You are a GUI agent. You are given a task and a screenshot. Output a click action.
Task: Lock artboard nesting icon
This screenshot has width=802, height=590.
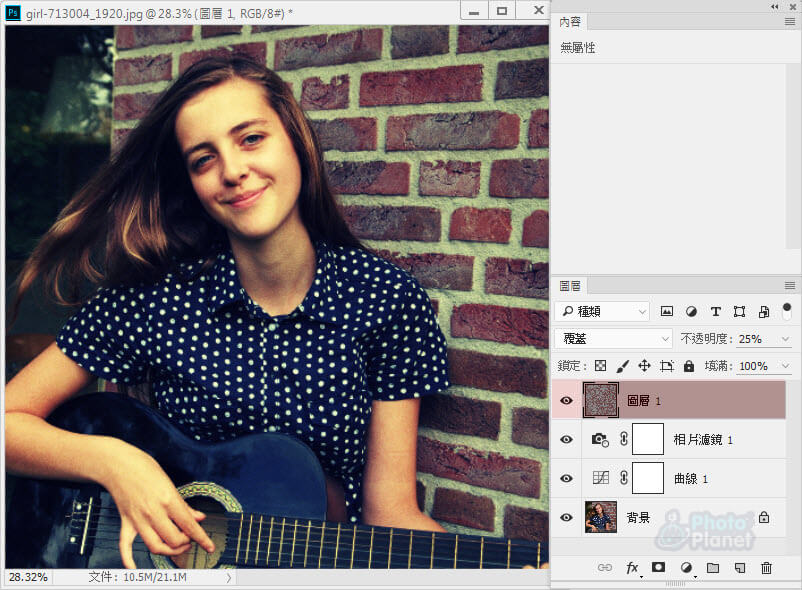coord(666,366)
